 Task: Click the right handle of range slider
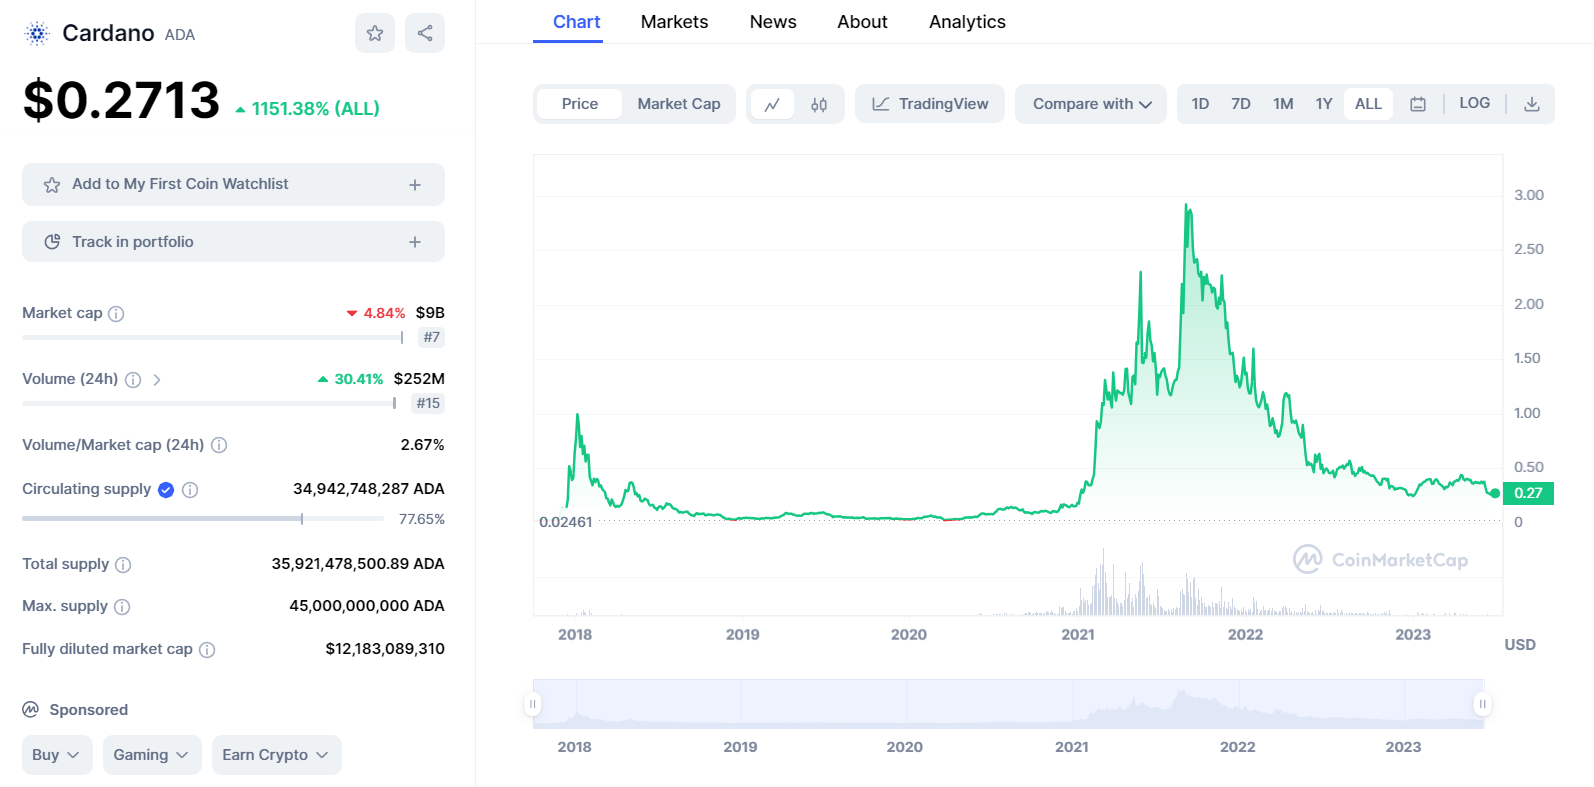point(1482,704)
